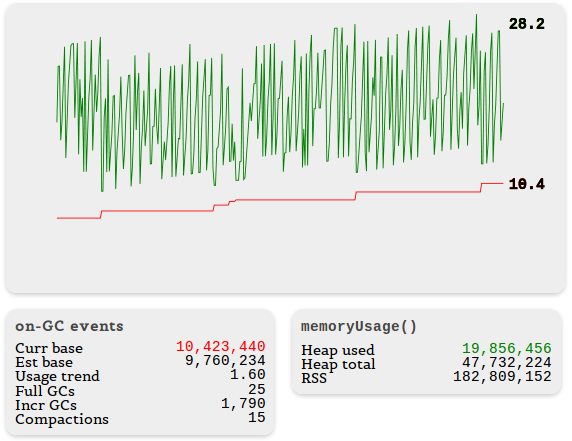Click the Usage trend label

click(x=57, y=376)
